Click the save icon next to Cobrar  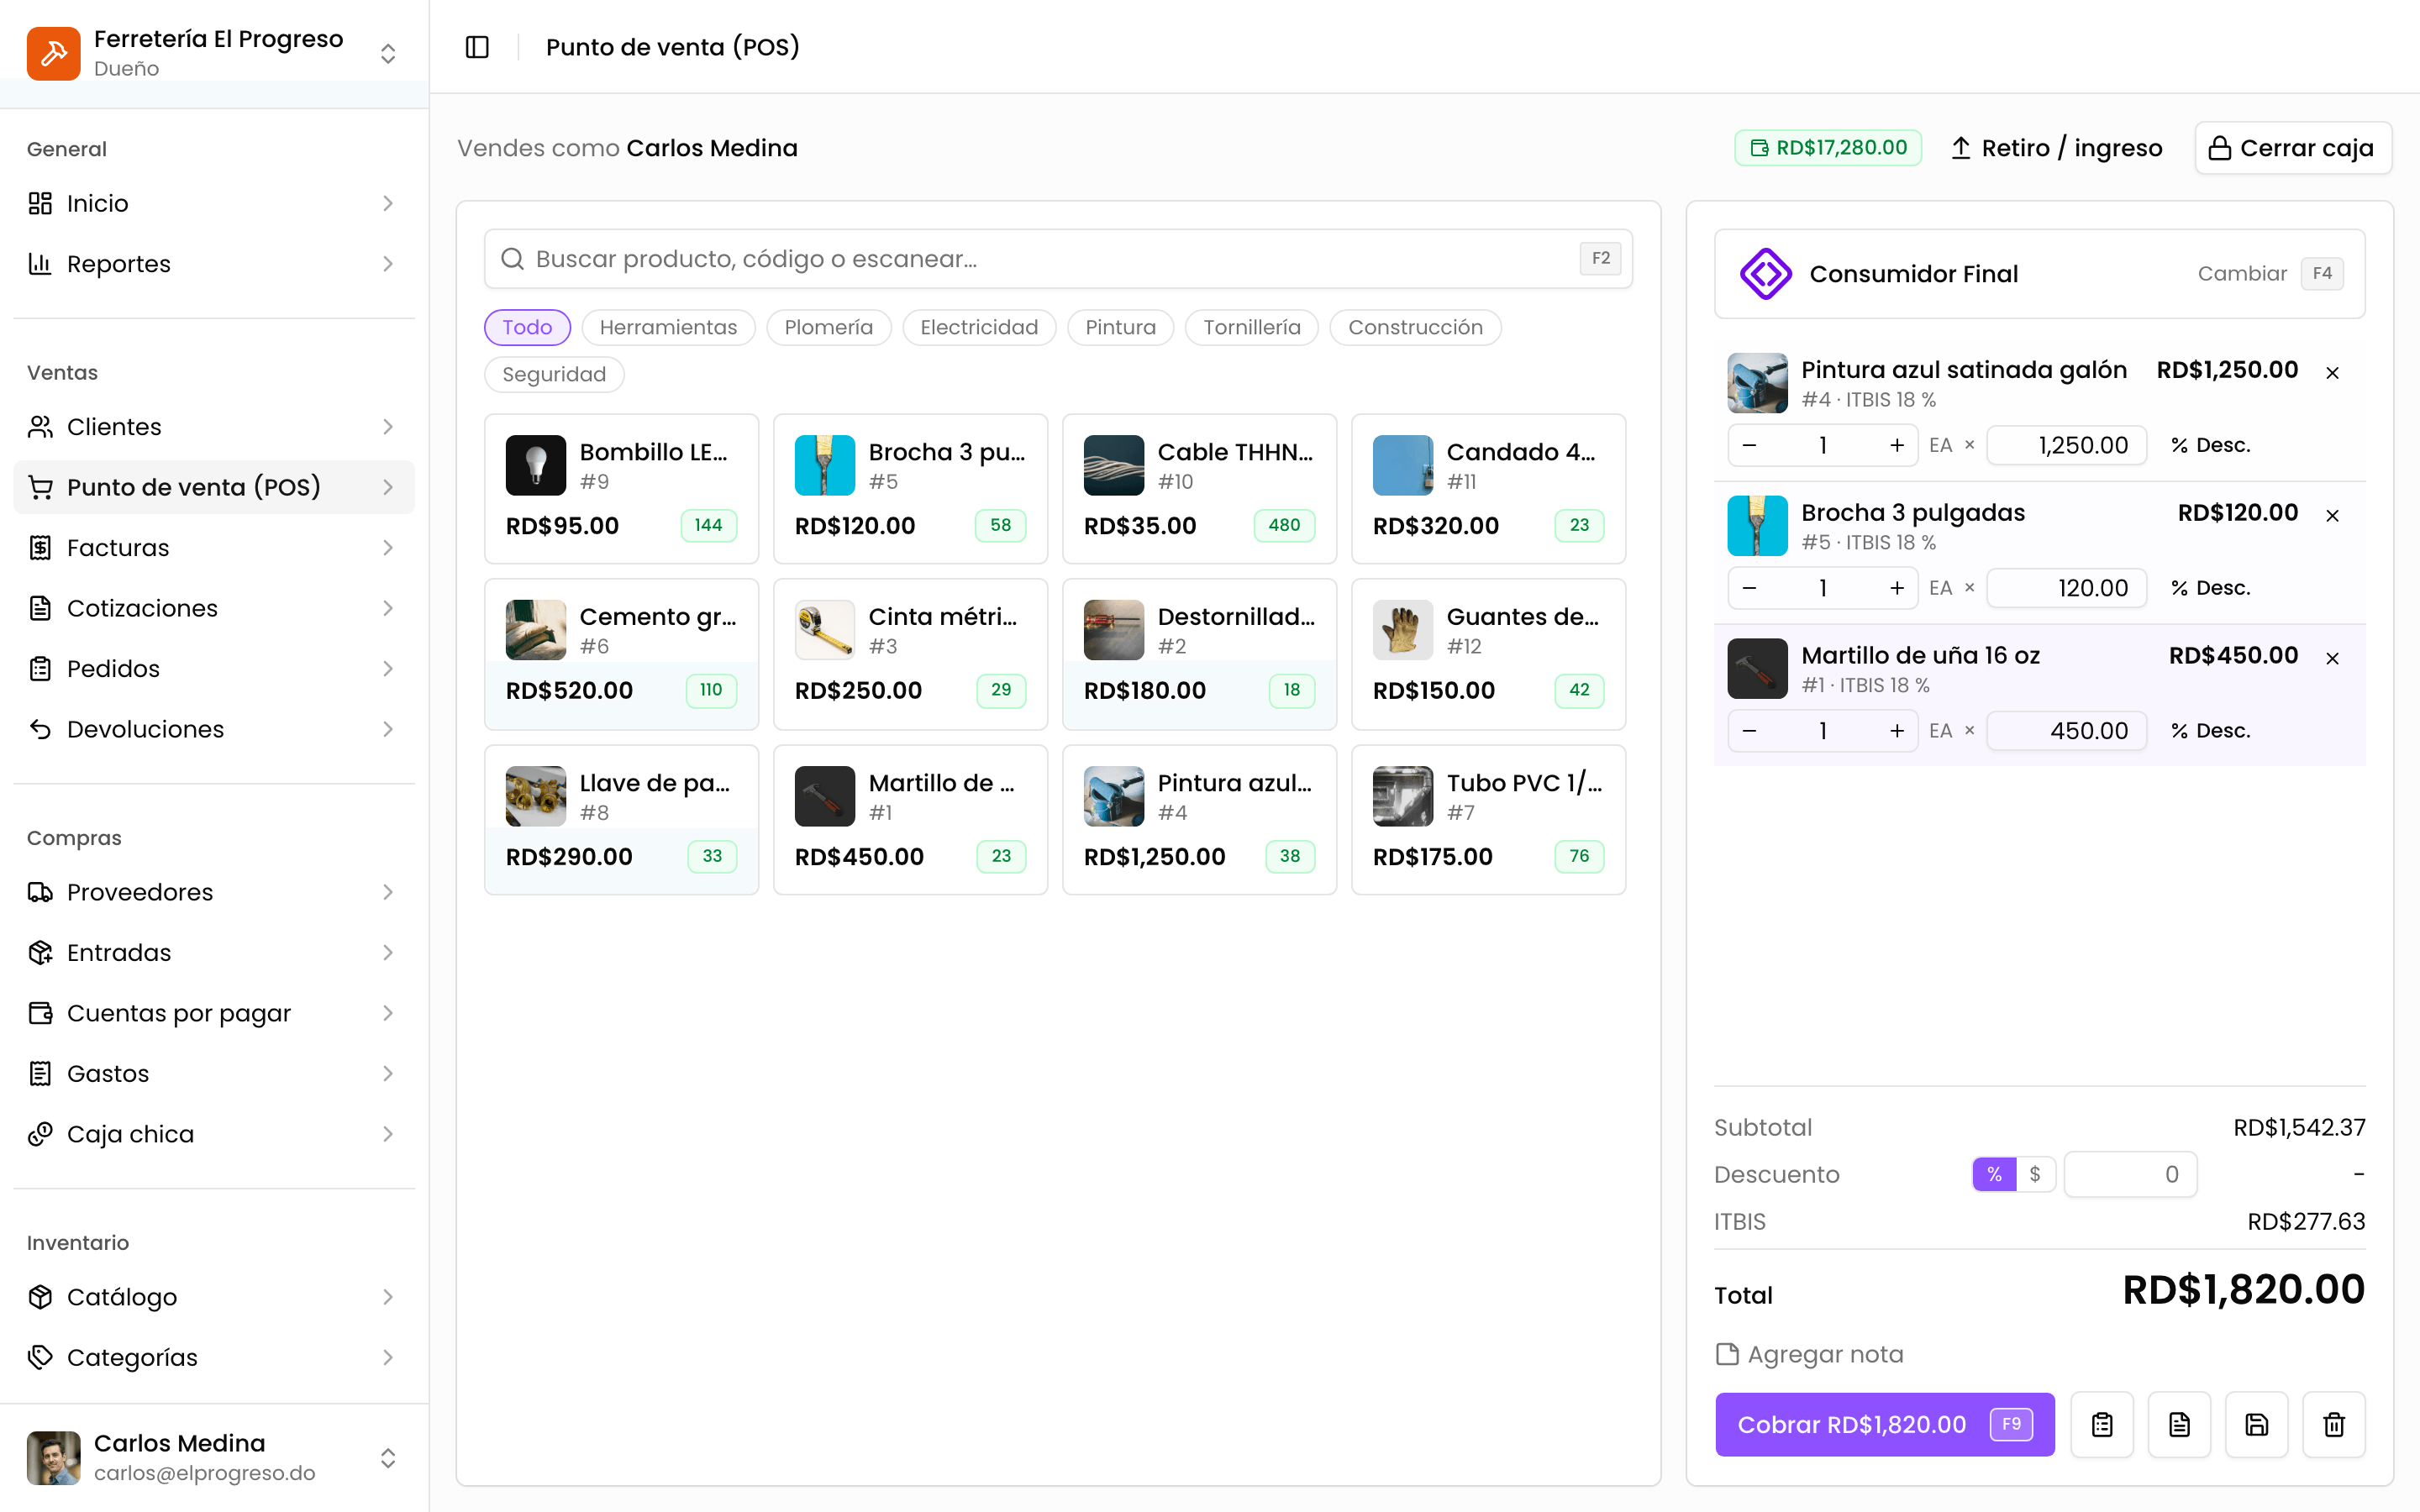pos(2256,1424)
